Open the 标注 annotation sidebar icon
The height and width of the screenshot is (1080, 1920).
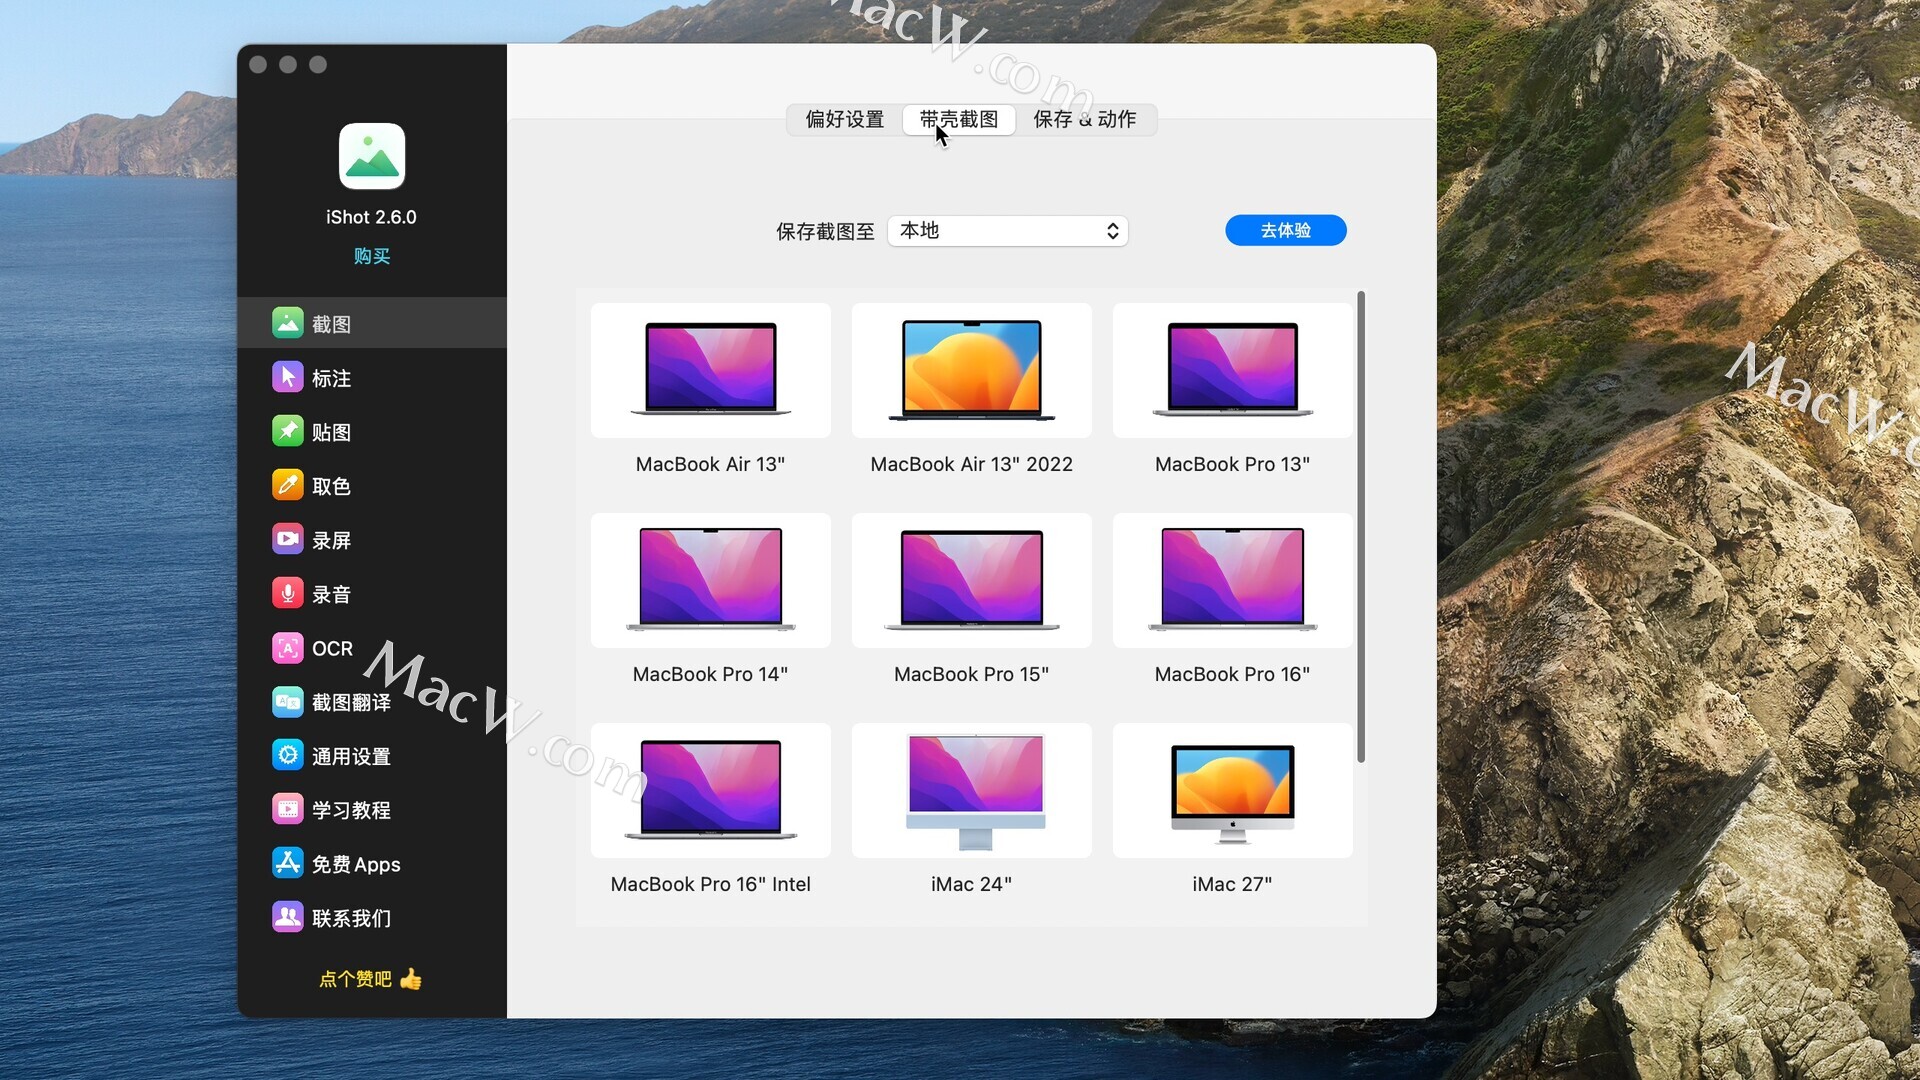pyautogui.click(x=288, y=377)
